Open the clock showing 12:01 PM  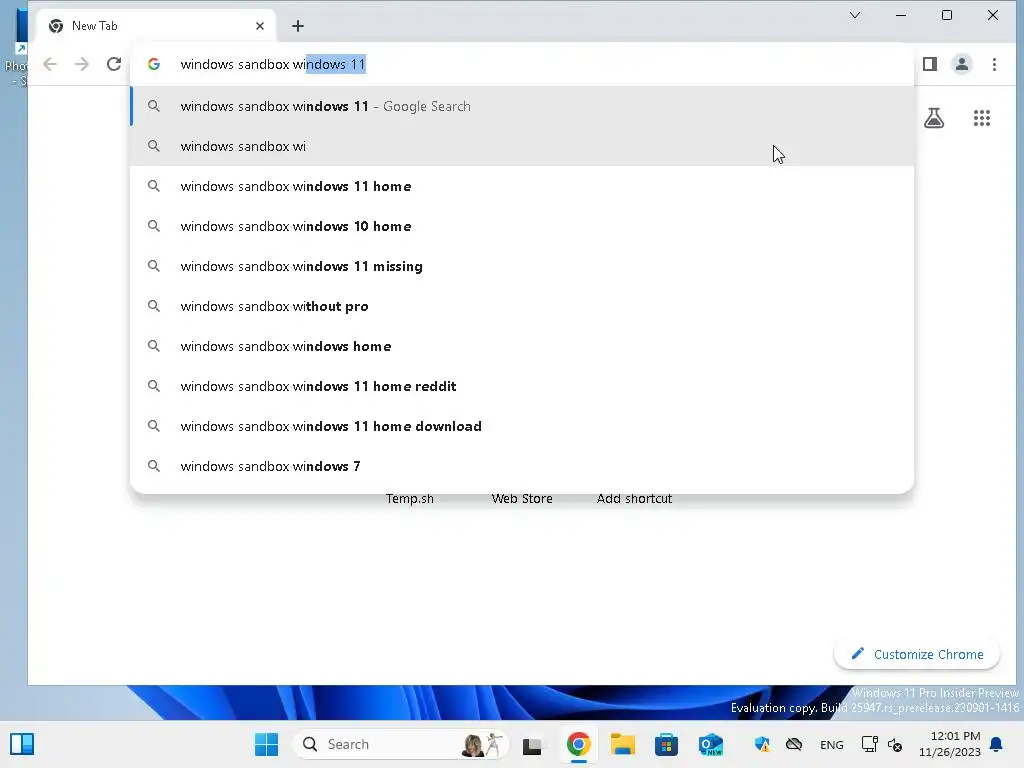click(x=950, y=744)
